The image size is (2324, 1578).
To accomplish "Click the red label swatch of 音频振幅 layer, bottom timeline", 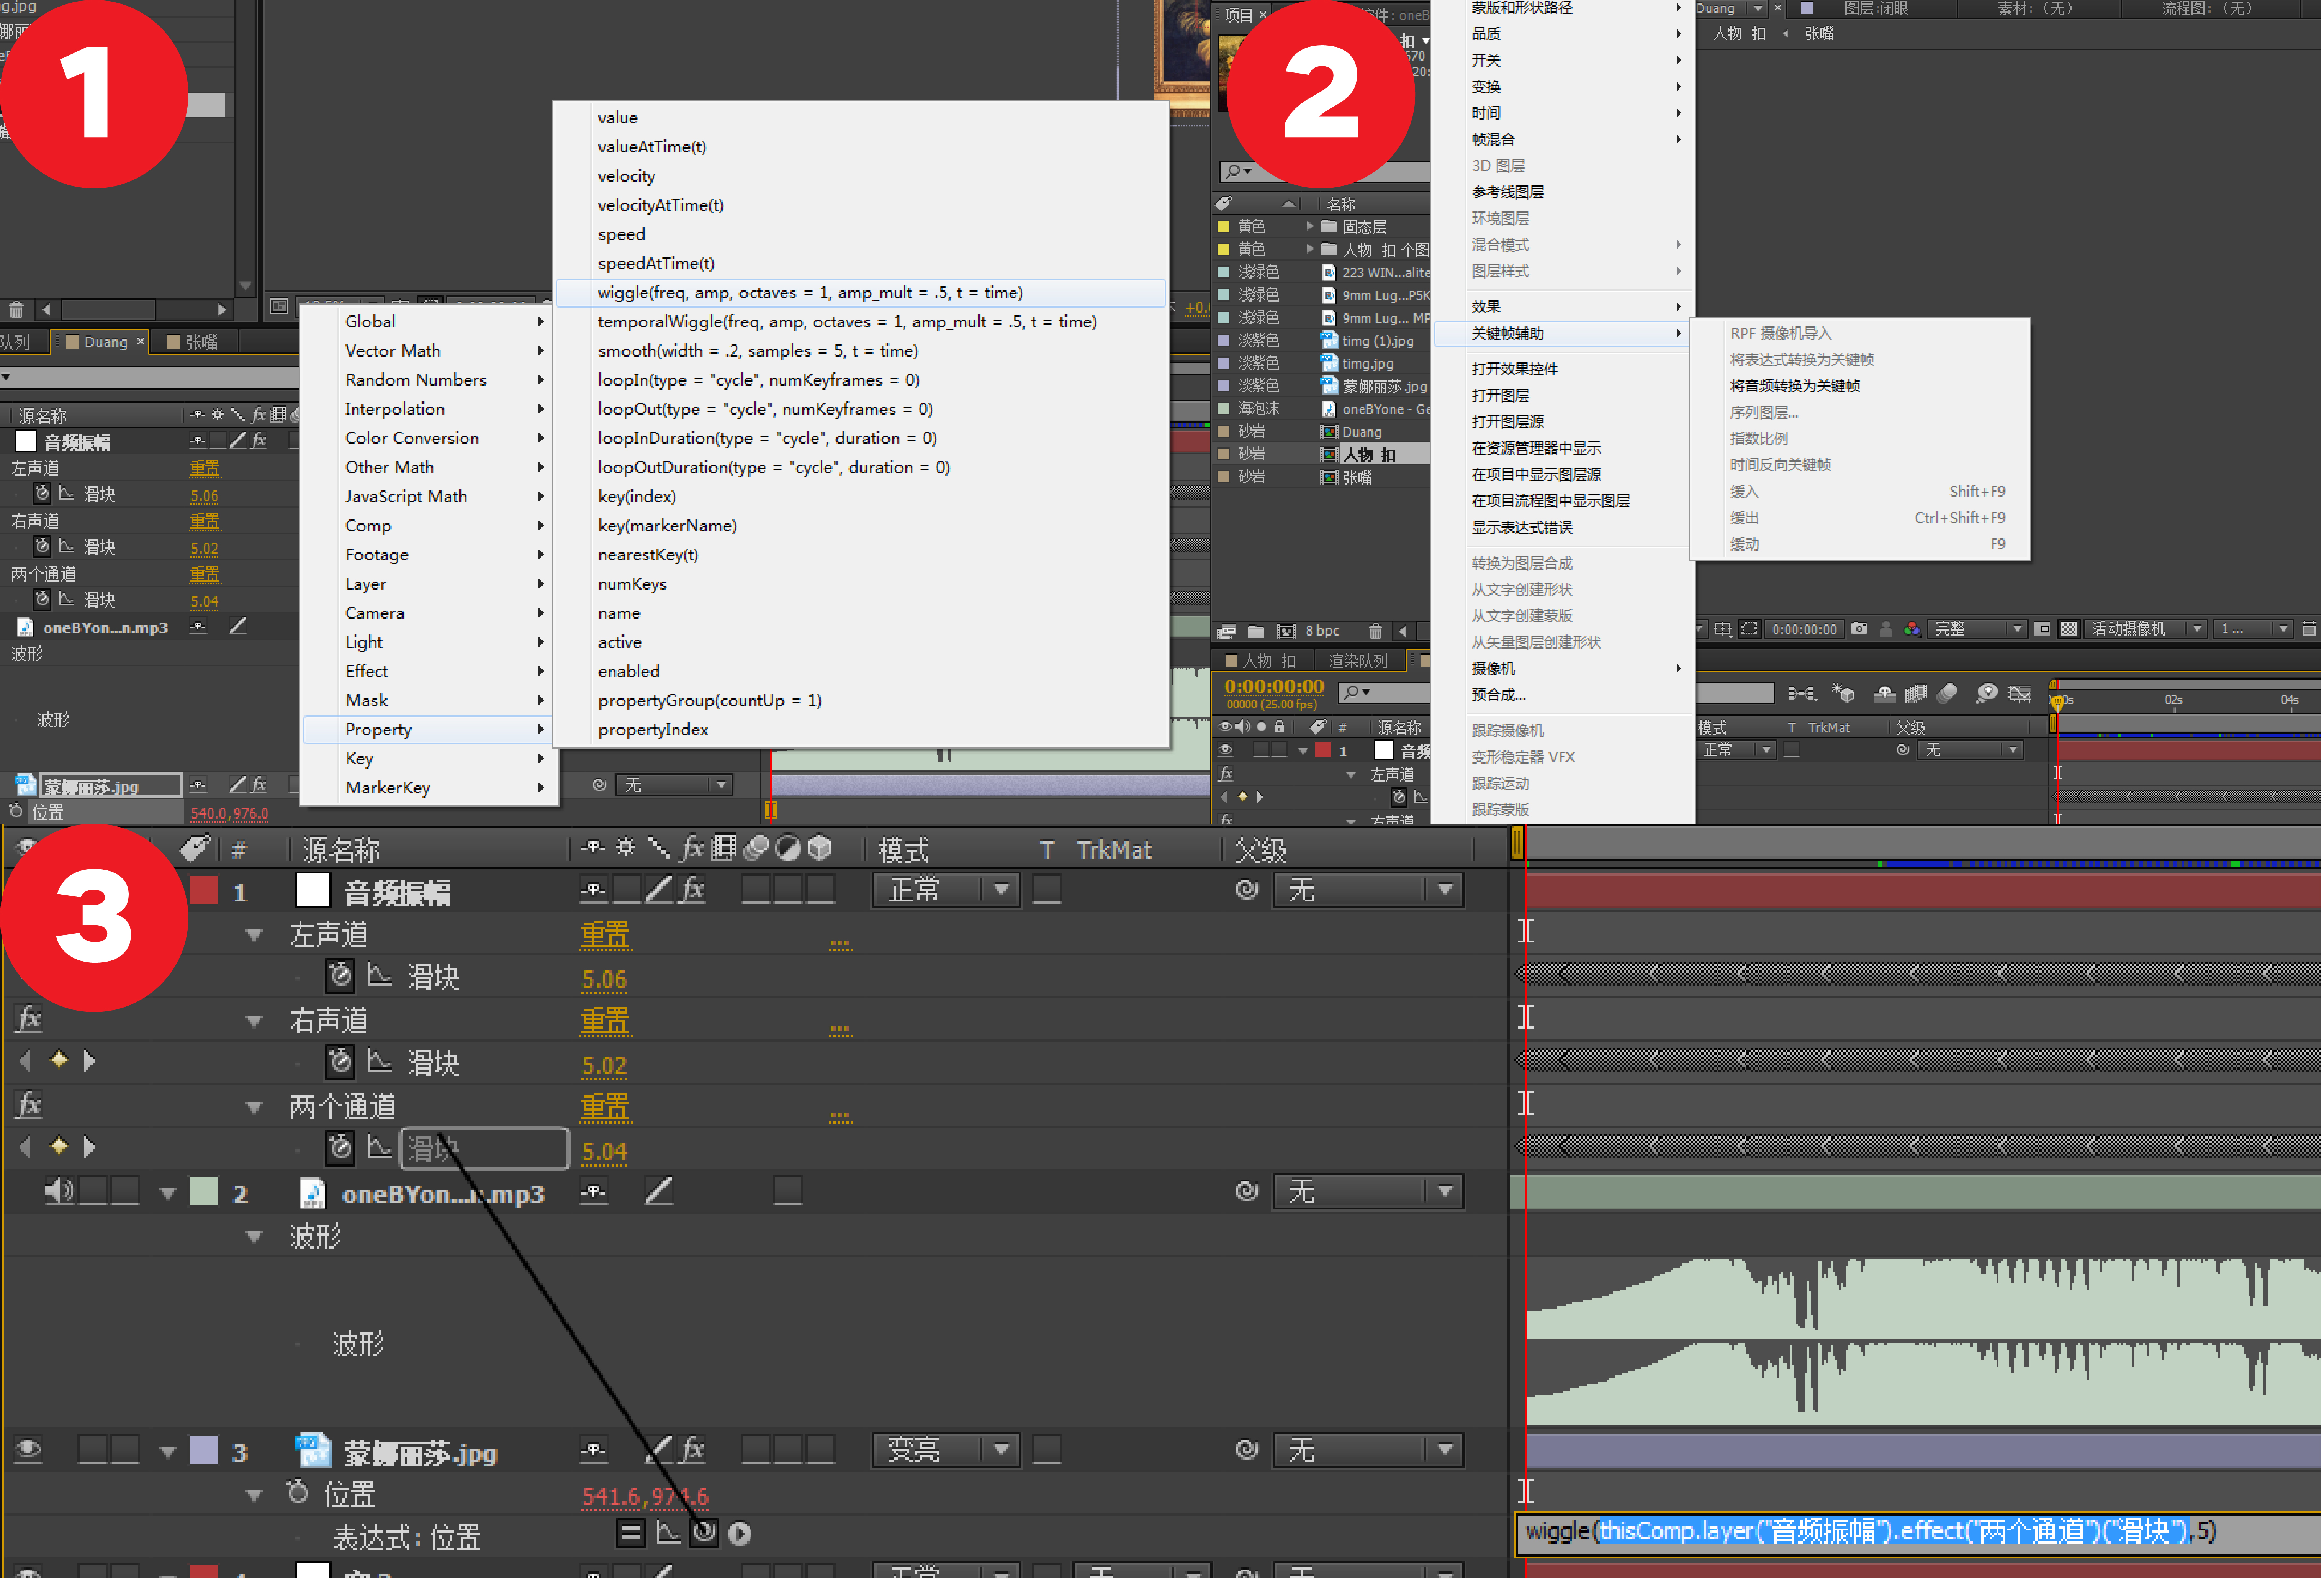I will point(203,889).
